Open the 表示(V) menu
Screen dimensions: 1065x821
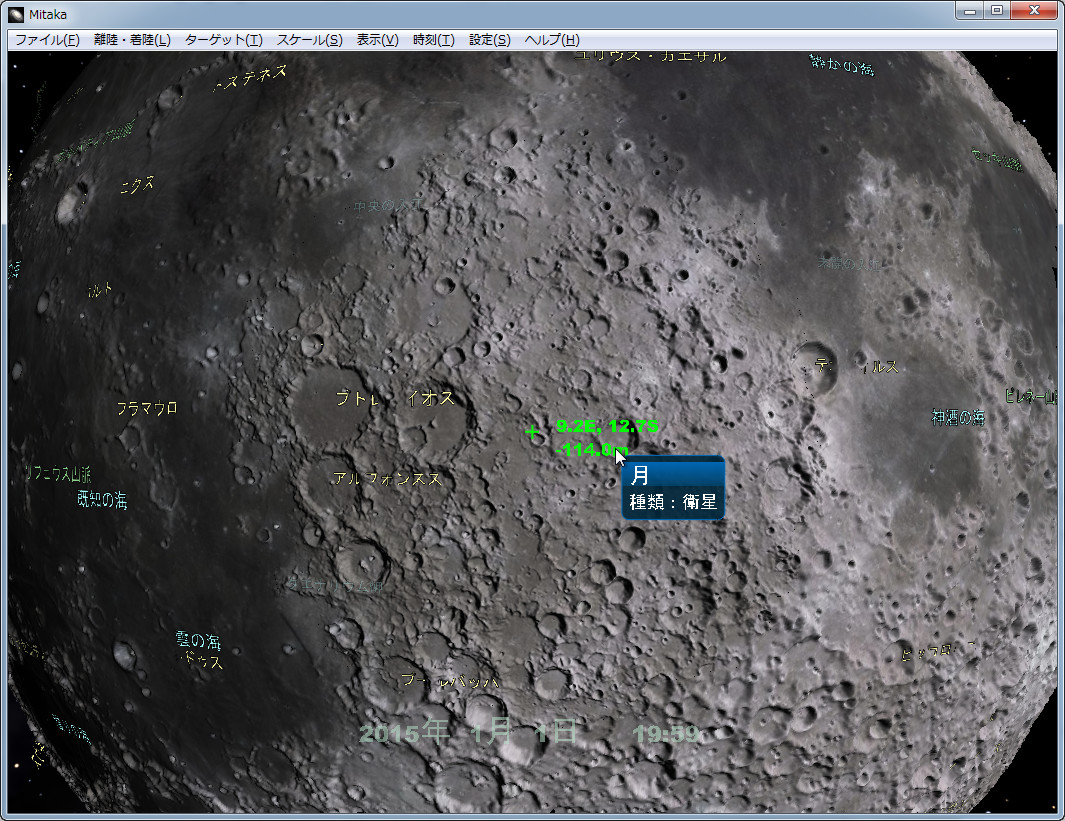377,39
